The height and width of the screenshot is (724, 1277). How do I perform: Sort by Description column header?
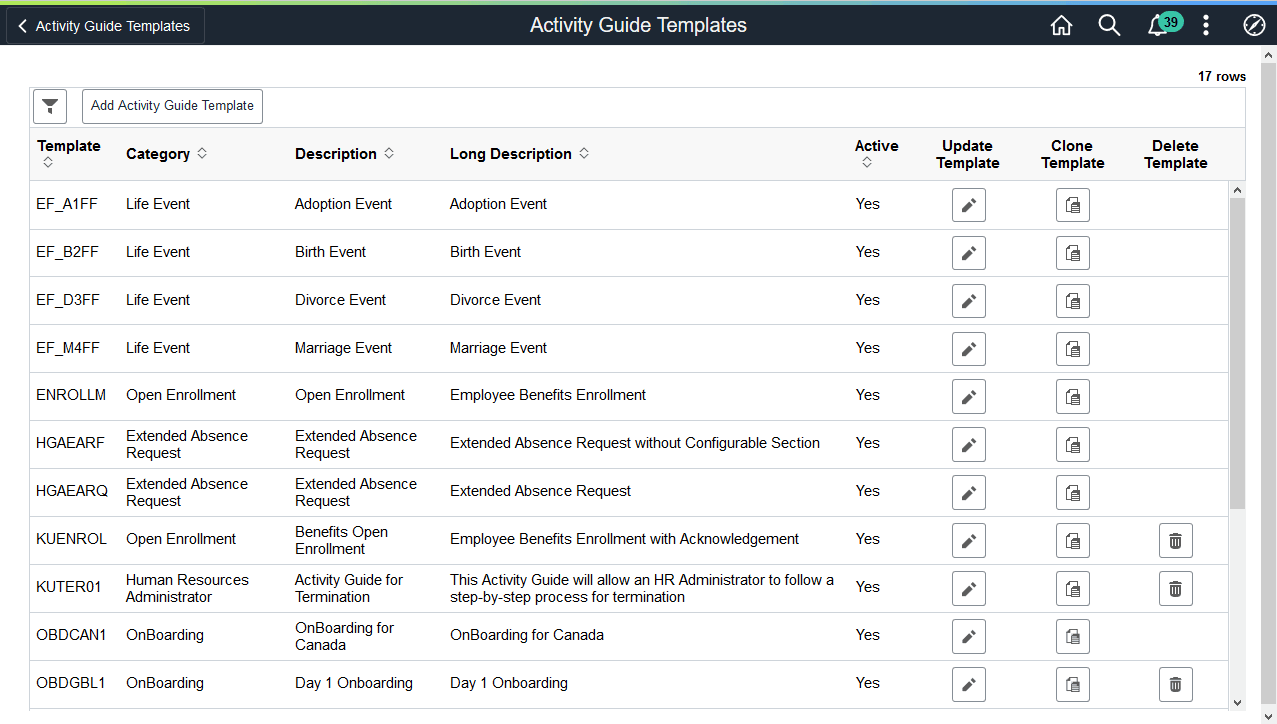(x=344, y=154)
